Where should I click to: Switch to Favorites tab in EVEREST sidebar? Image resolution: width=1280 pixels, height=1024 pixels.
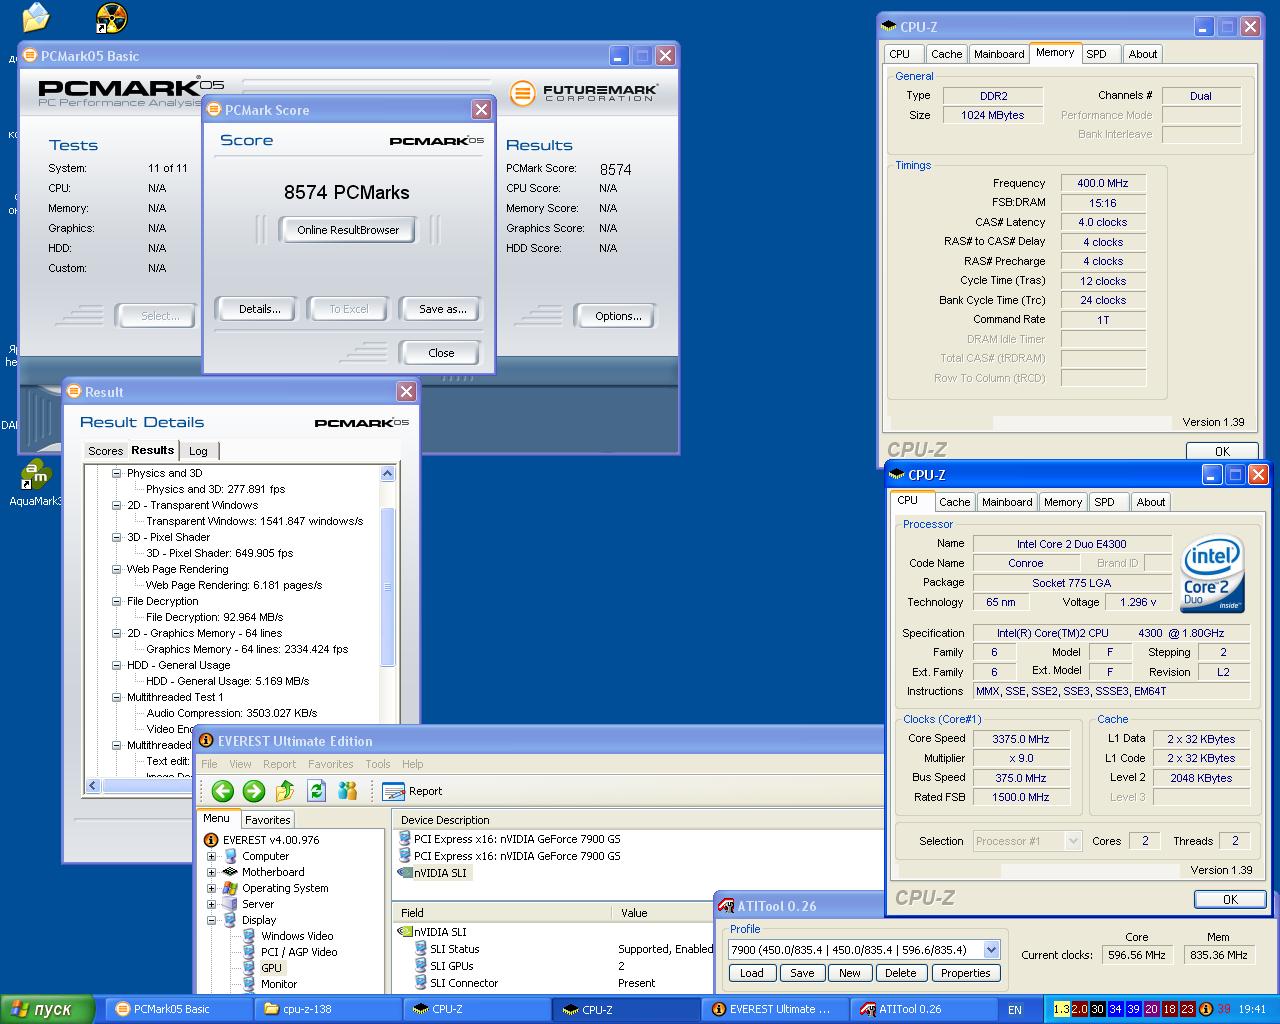[268, 819]
